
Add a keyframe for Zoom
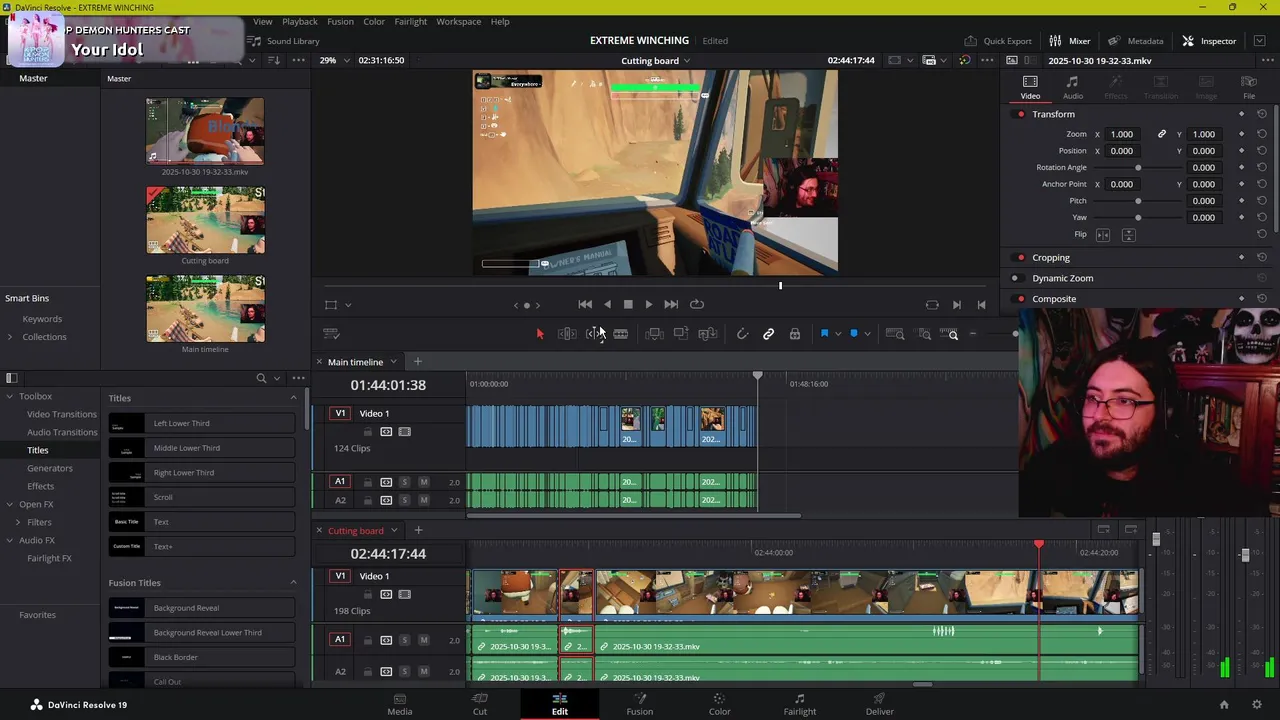[1242, 134]
